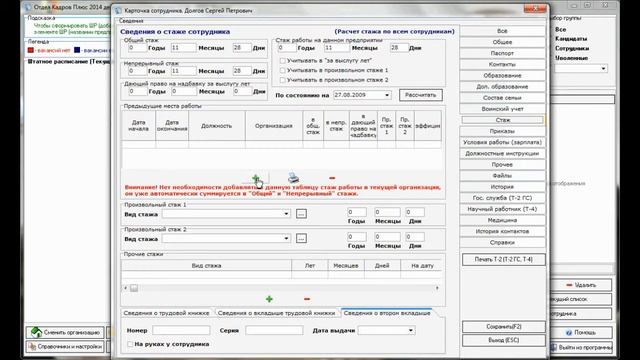Expand Дата выдачи date dropdown
The image size is (640, 360).
[x=411, y=330]
